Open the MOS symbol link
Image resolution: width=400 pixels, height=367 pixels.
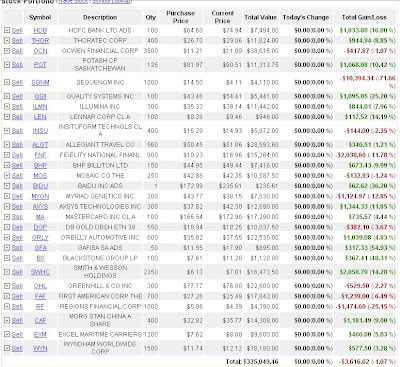click(40, 176)
